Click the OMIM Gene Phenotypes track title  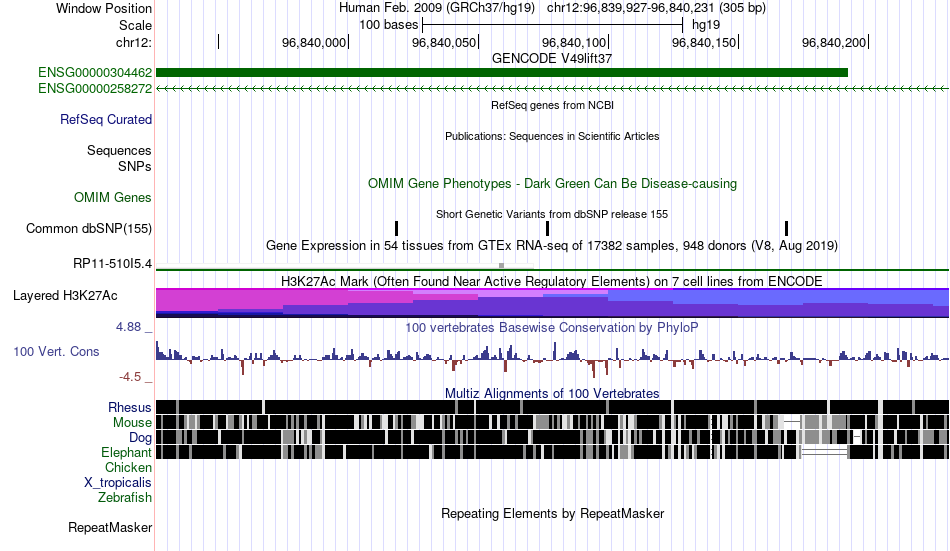coord(552,184)
